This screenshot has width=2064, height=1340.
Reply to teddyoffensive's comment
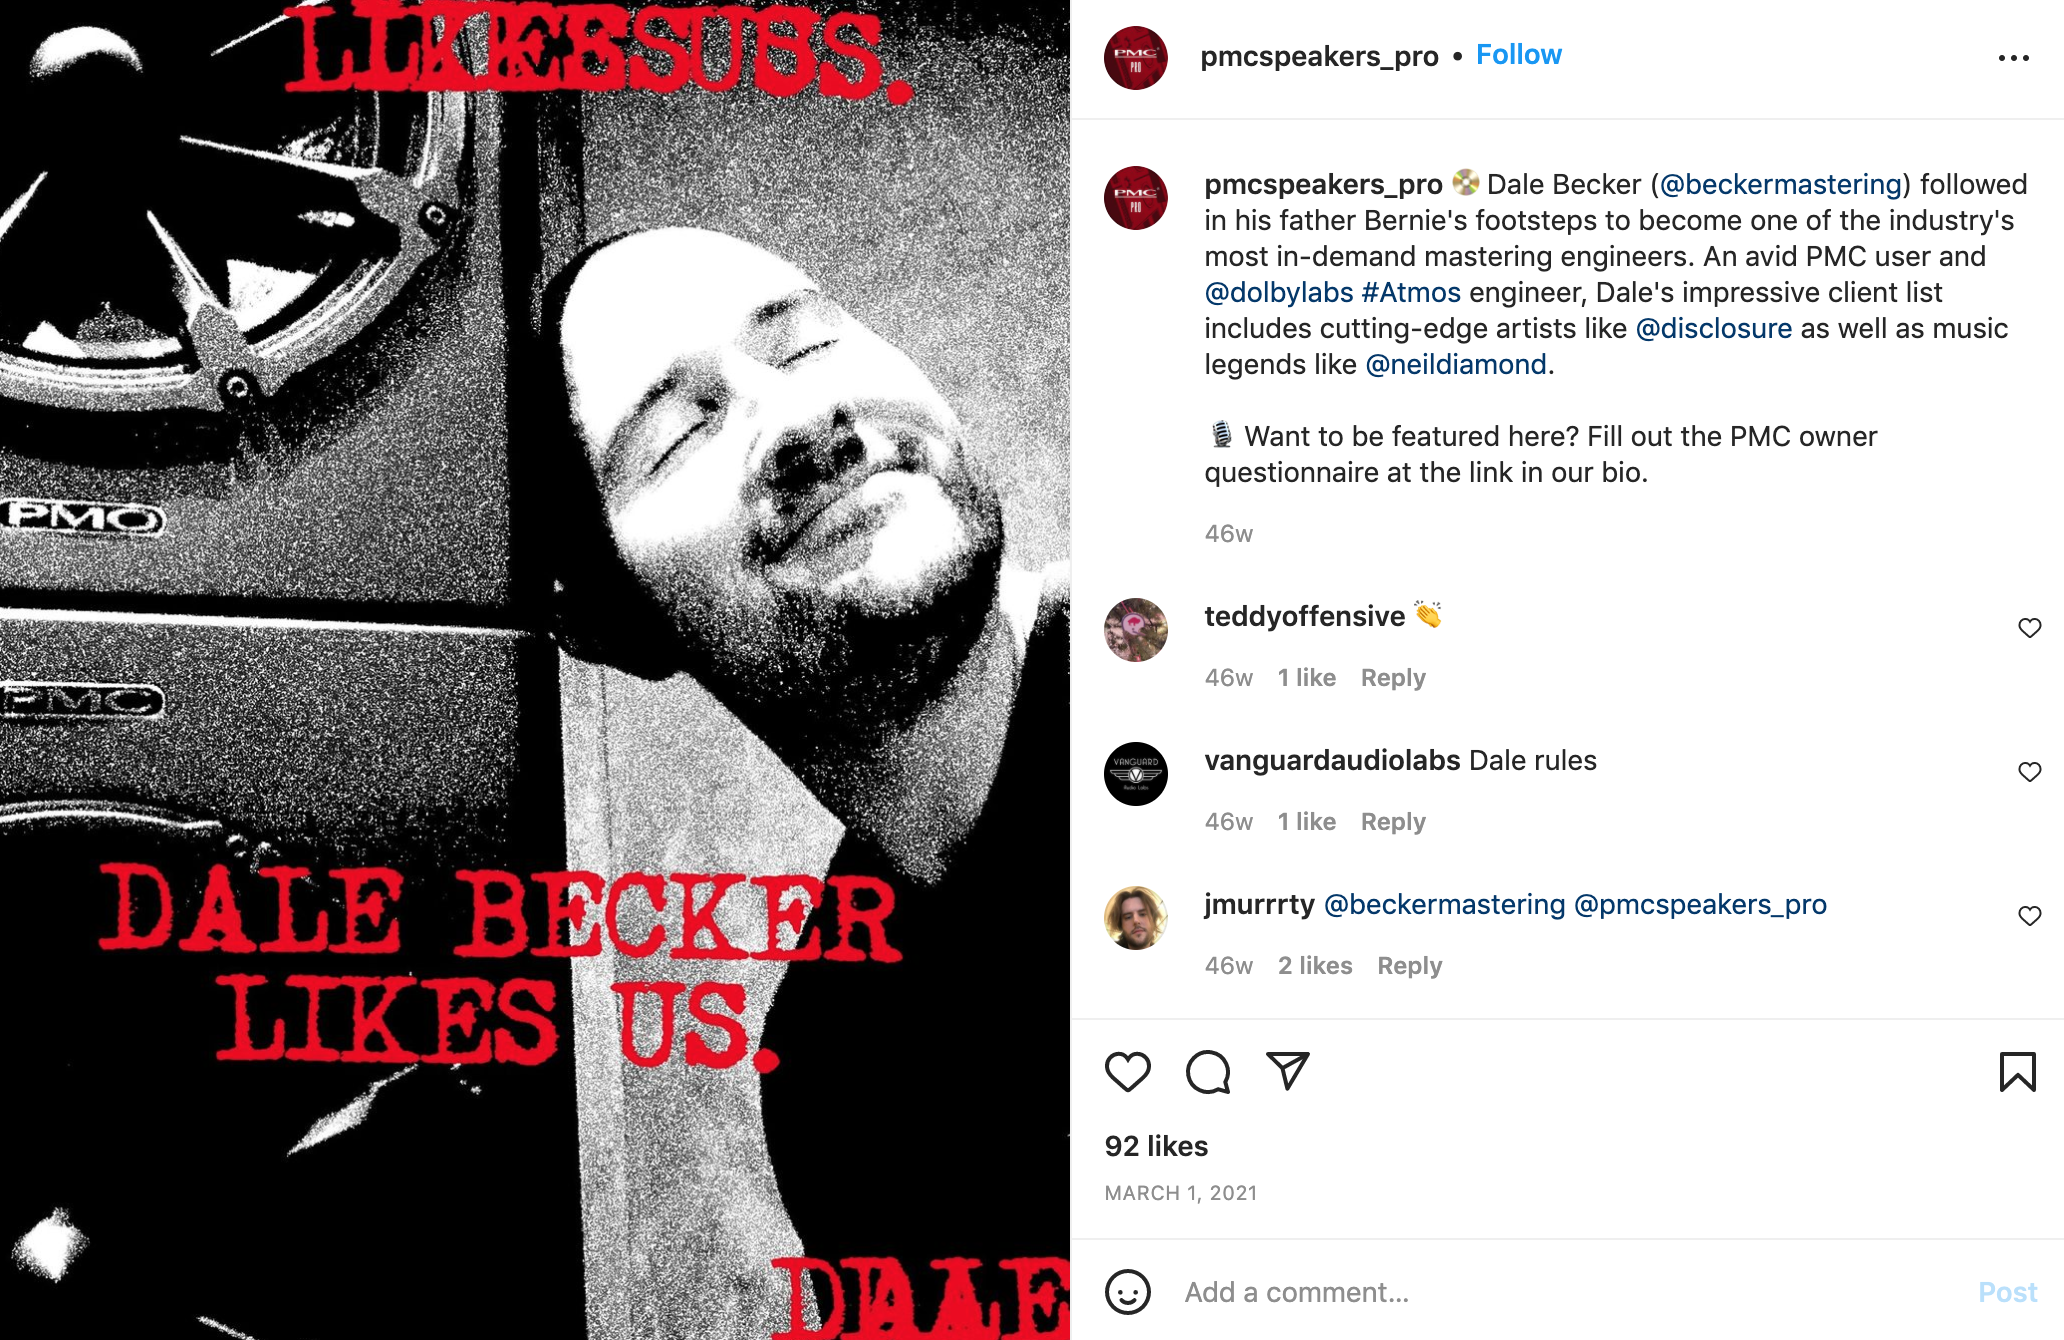1393,678
